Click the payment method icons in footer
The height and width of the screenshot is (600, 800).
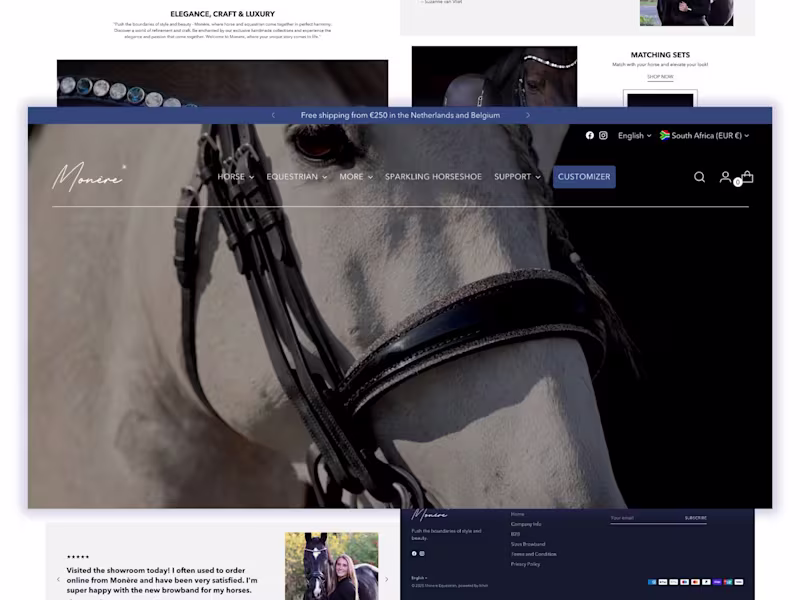pyautogui.click(x=695, y=582)
